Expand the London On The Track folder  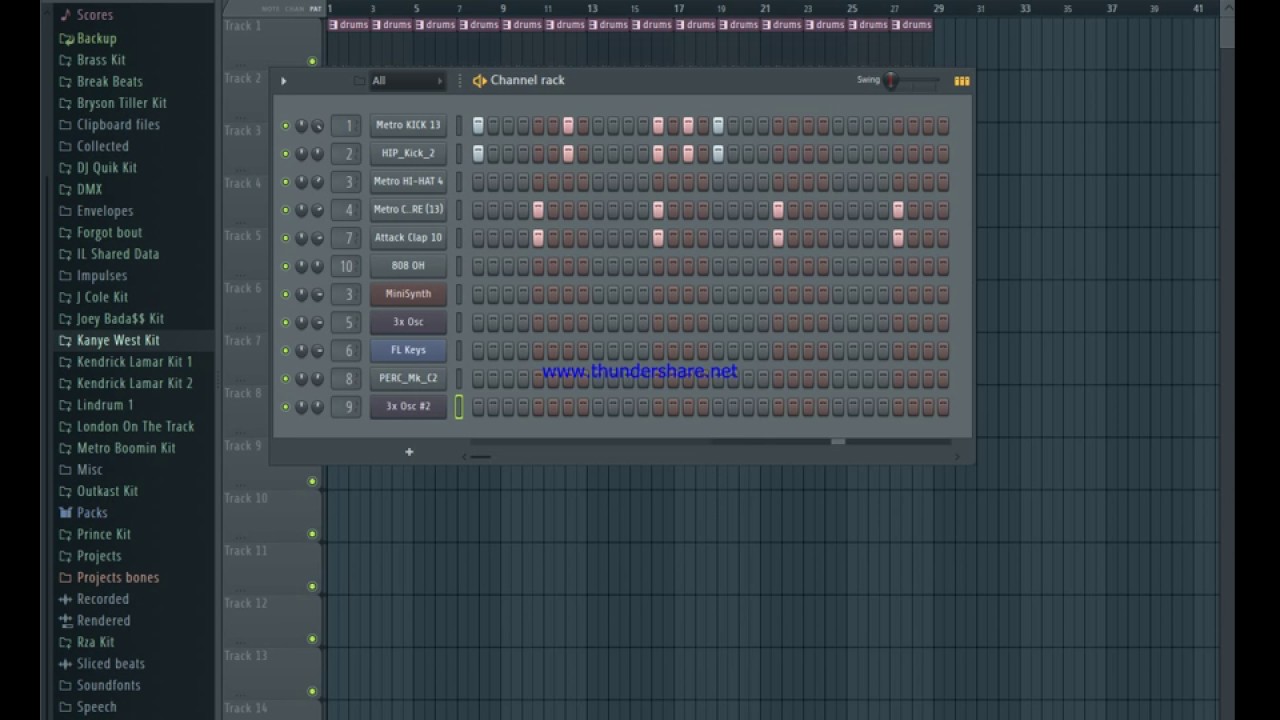pos(136,427)
